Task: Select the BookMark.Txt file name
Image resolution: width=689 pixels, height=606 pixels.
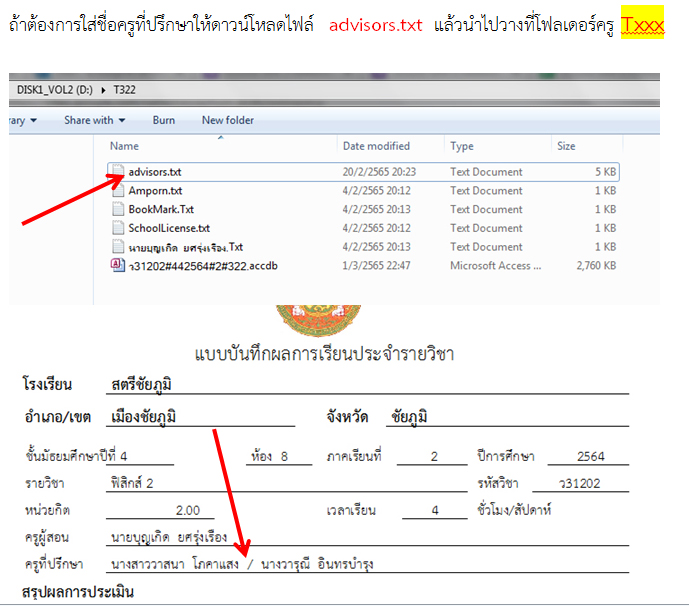Action: tap(161, 209)
